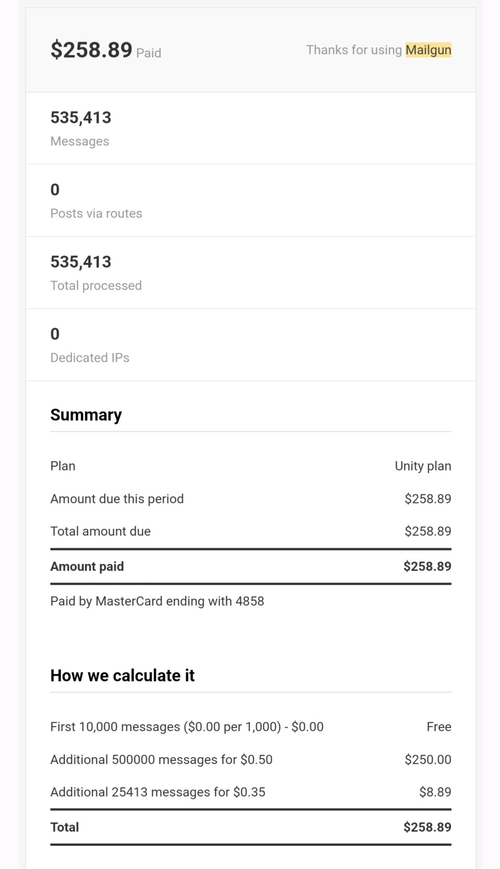Screen dimensions: 500x869
Task: Click the Total processed figure
Action: (81, 262)
